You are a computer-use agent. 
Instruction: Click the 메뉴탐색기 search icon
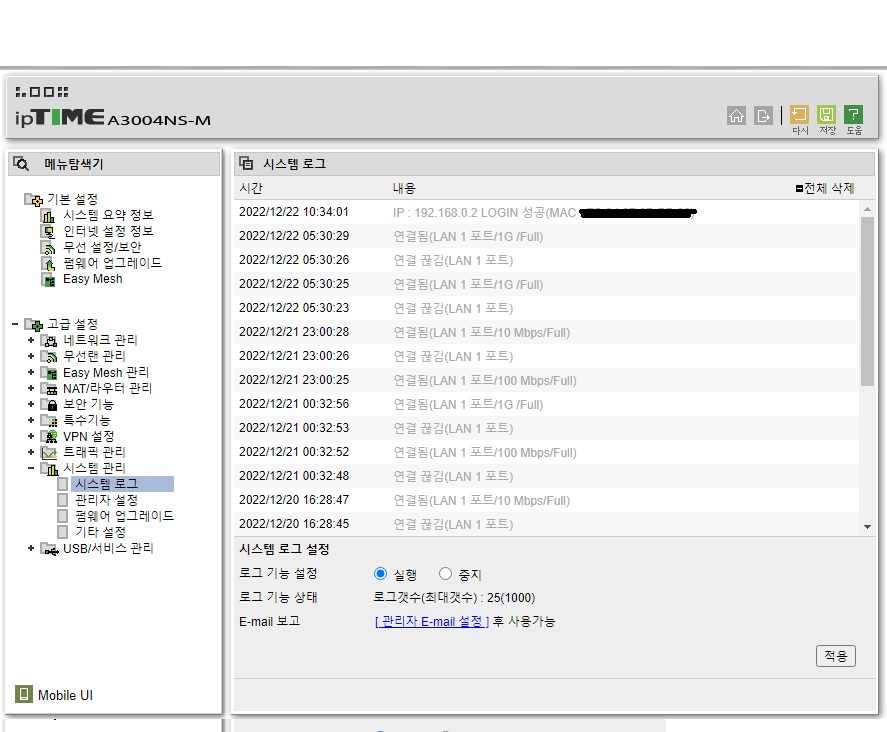[x=21, y=164]
